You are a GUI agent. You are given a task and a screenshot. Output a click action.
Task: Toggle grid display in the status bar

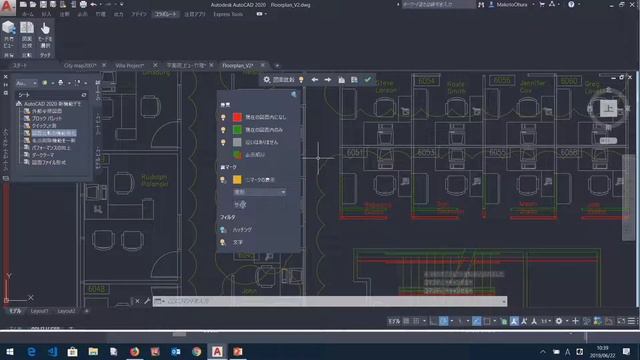pyautogui.click(x=406, y=321)
